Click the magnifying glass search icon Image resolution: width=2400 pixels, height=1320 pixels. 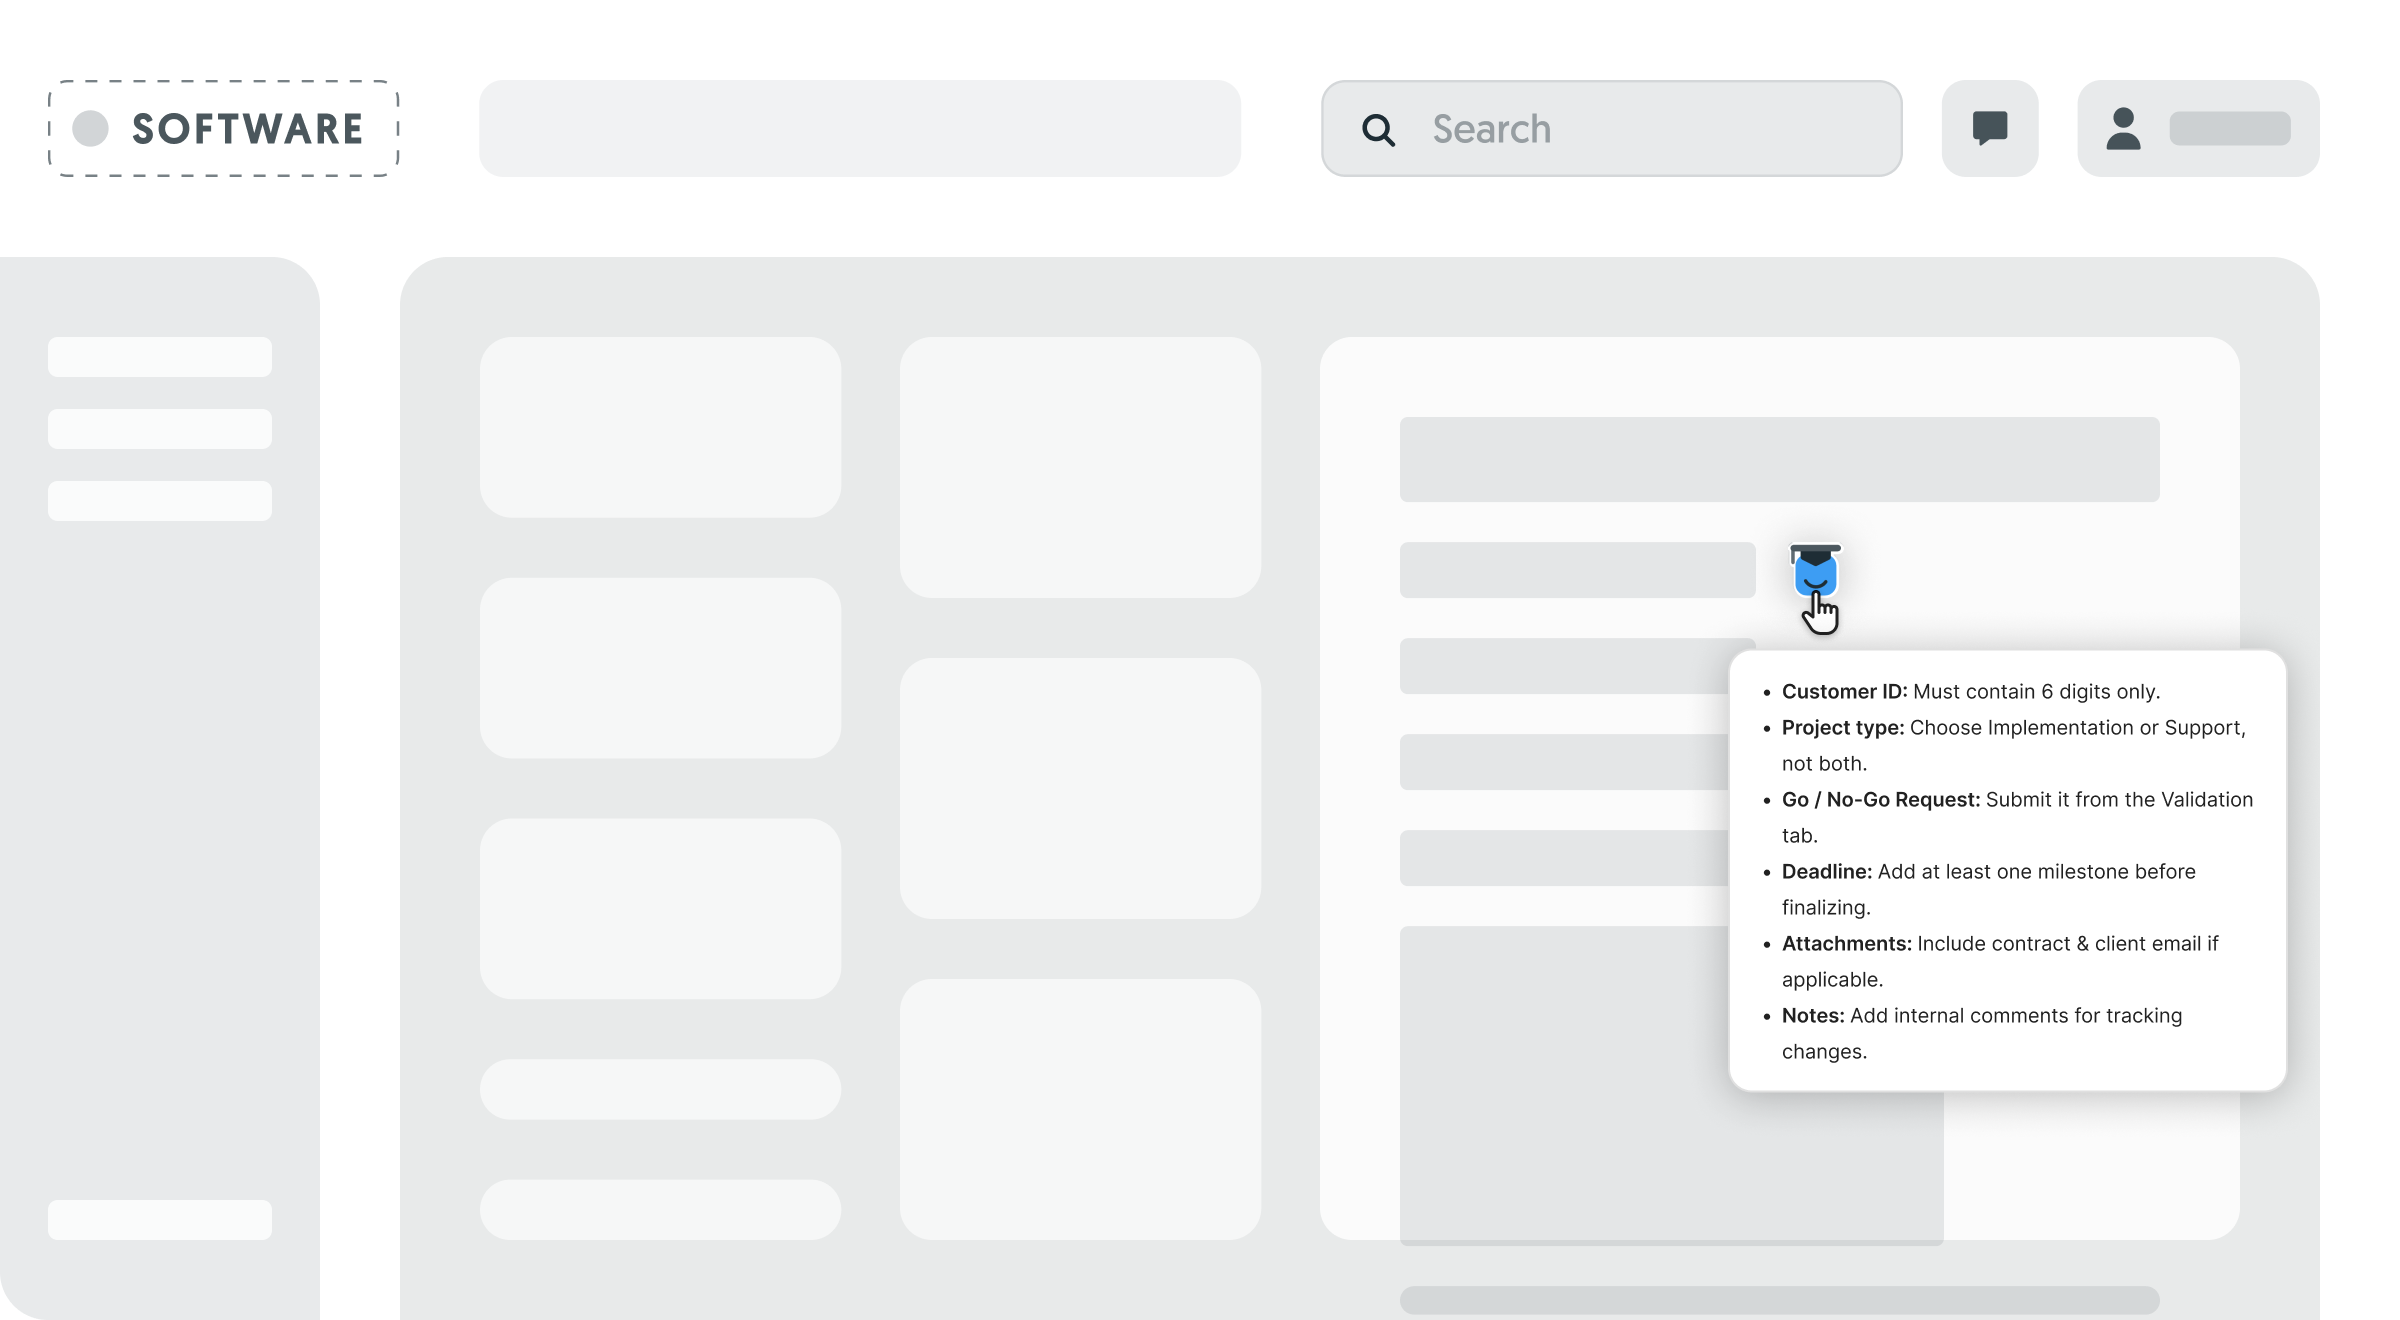click(x=1378, y=130)
